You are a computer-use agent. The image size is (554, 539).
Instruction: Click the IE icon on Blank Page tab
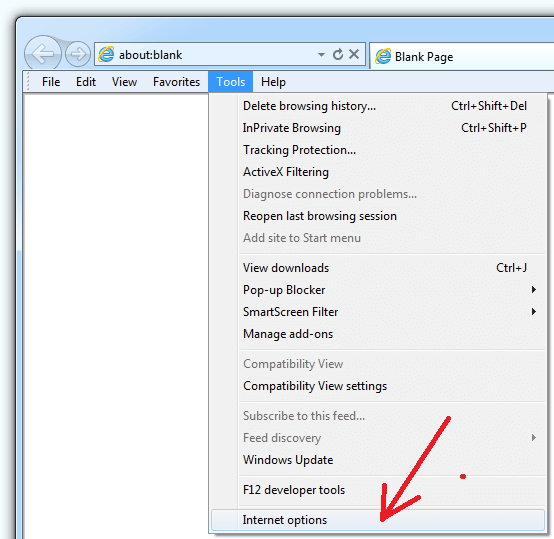(383, 56)
